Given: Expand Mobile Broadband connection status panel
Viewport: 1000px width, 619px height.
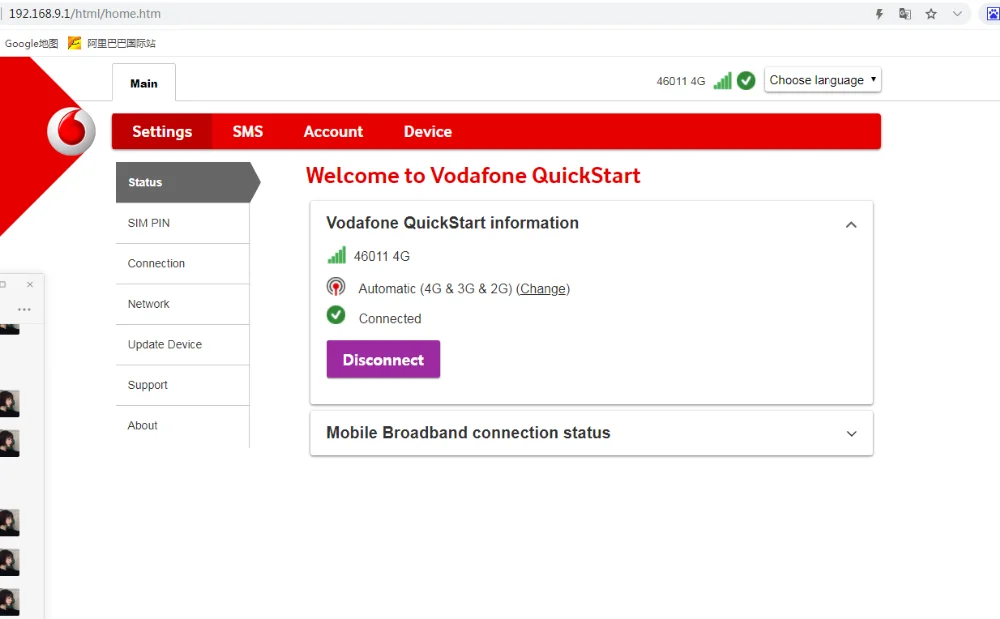Looking at the screenshot, I should pos(851,433).
